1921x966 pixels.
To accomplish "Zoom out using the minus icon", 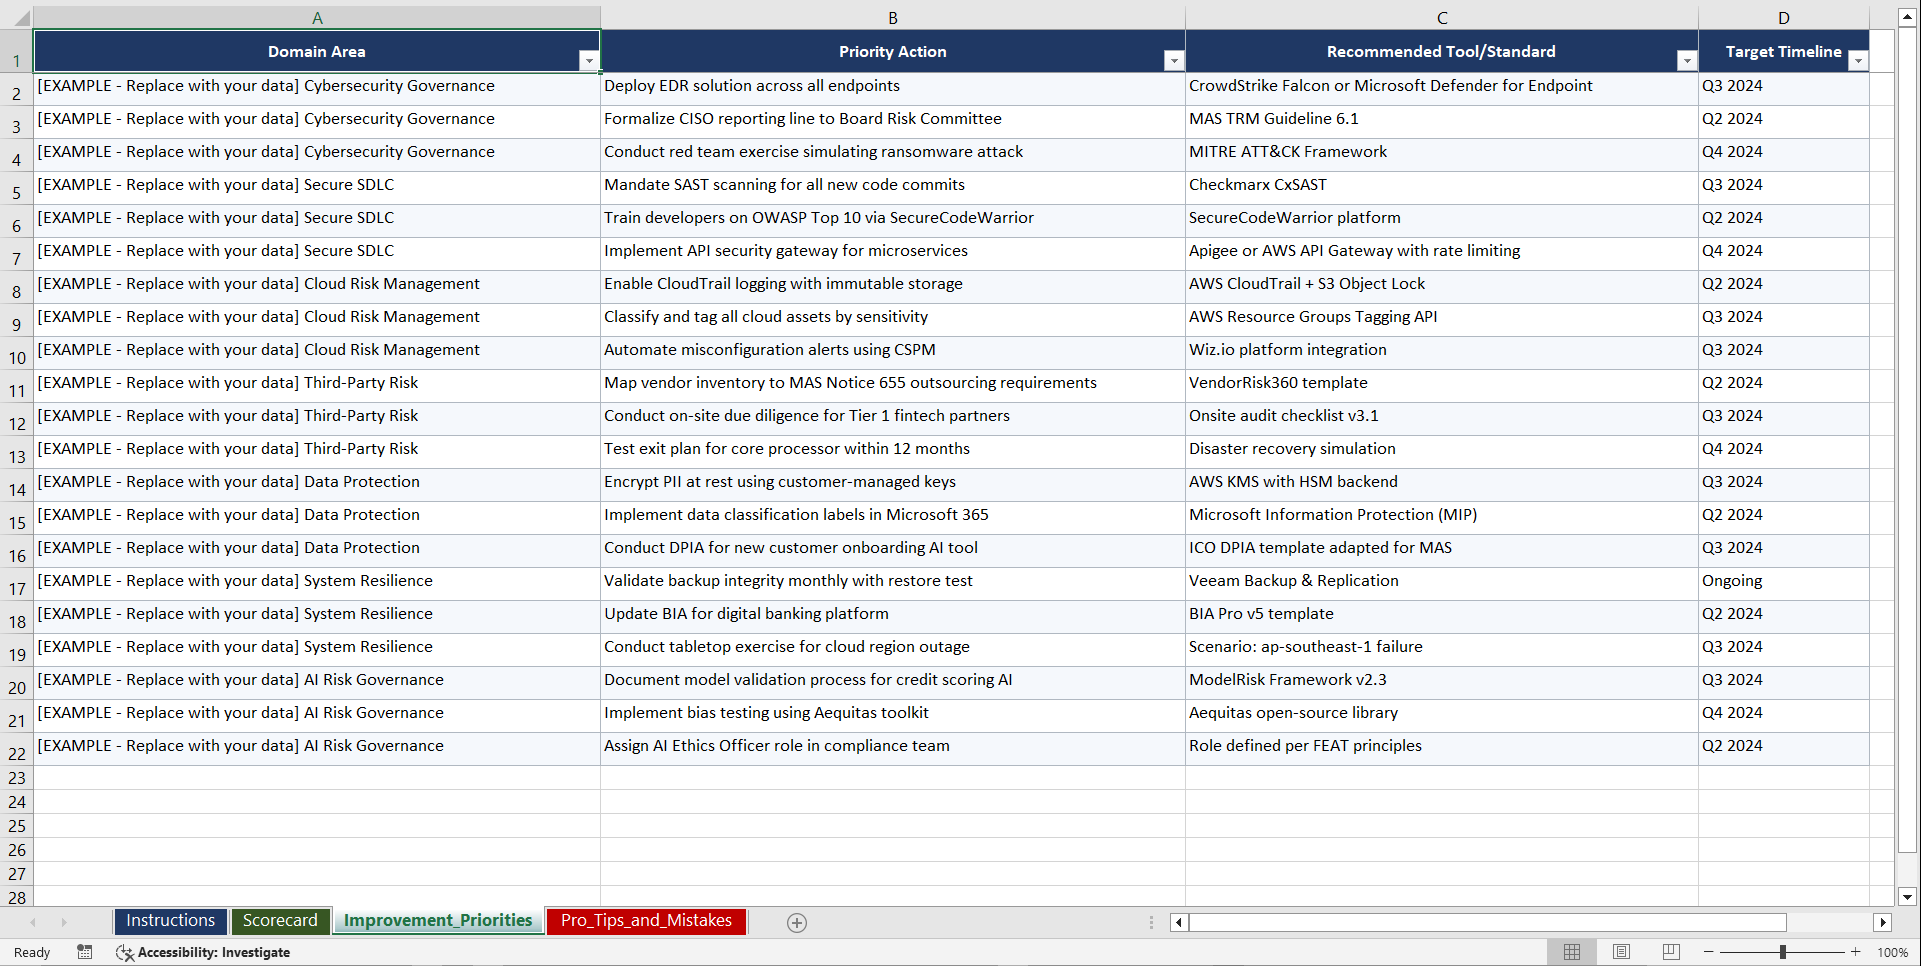I will point(1709,951).
